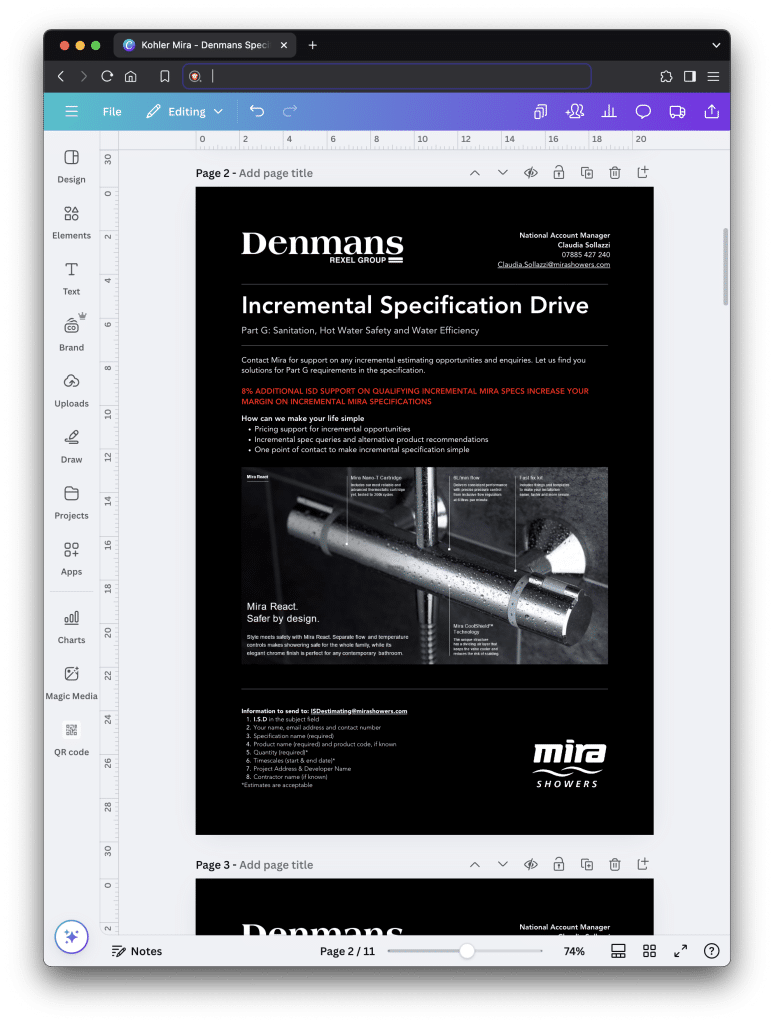Viewport: 774px width, 1024px height.
Task: Toggle the browser sidebar panel icon
Action: (x=690, y=76)
